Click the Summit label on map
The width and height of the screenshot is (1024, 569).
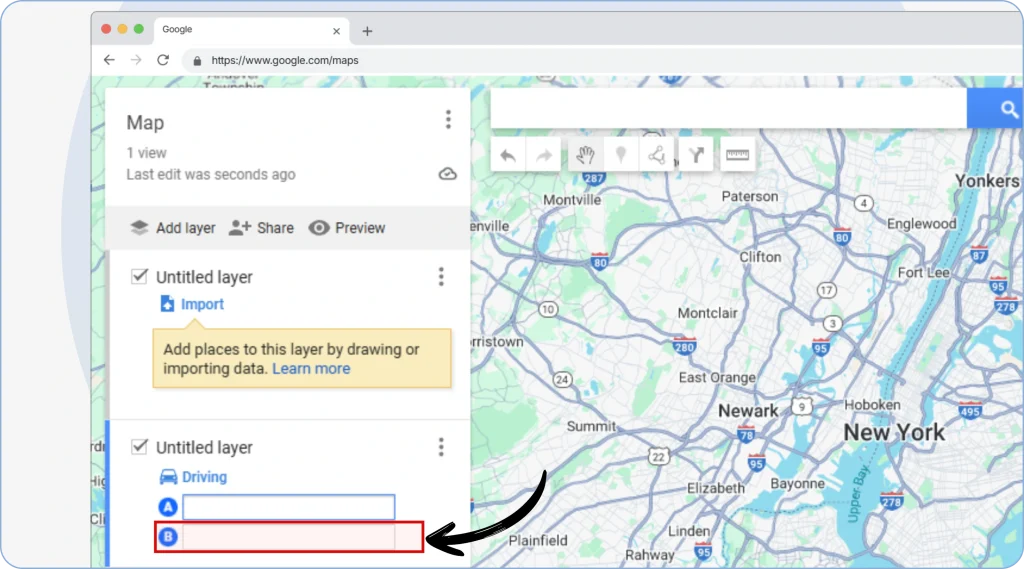pos(591,427)
